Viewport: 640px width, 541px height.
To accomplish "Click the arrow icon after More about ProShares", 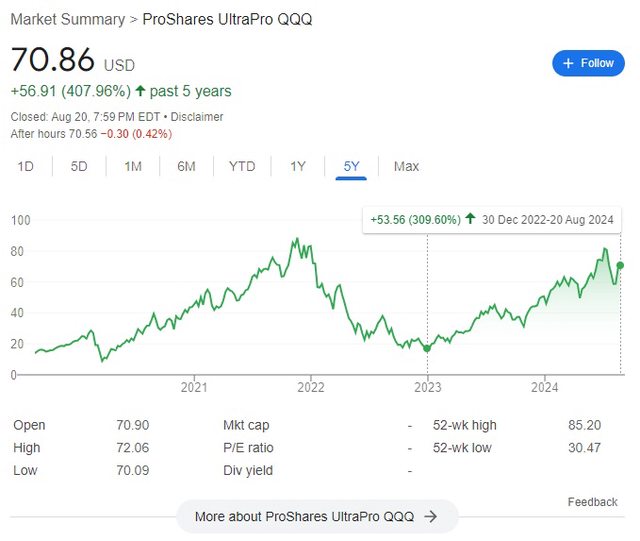I will [431, 517].
